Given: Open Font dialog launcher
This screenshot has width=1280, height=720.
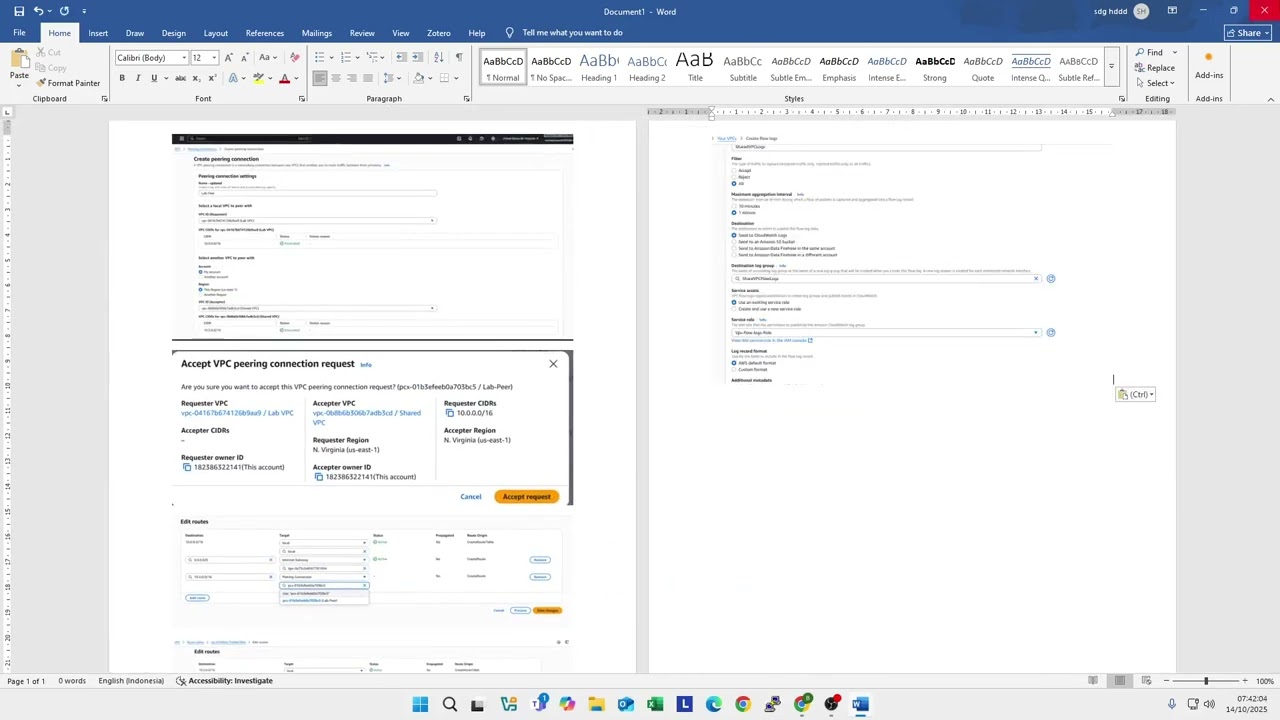Looking at the screenshot, I should pyautogui.click(x=301, y=99).
